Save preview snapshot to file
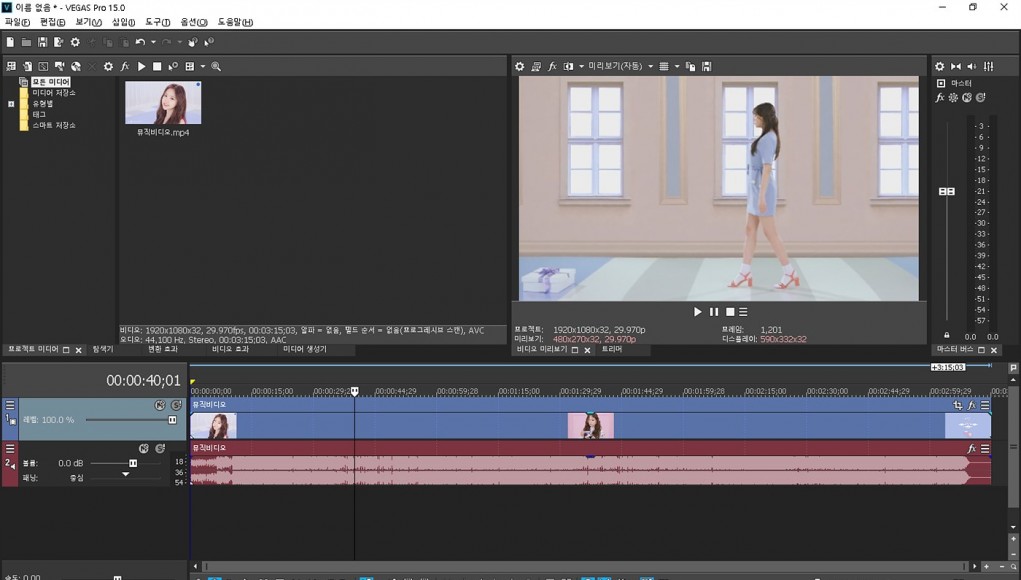 706,66
